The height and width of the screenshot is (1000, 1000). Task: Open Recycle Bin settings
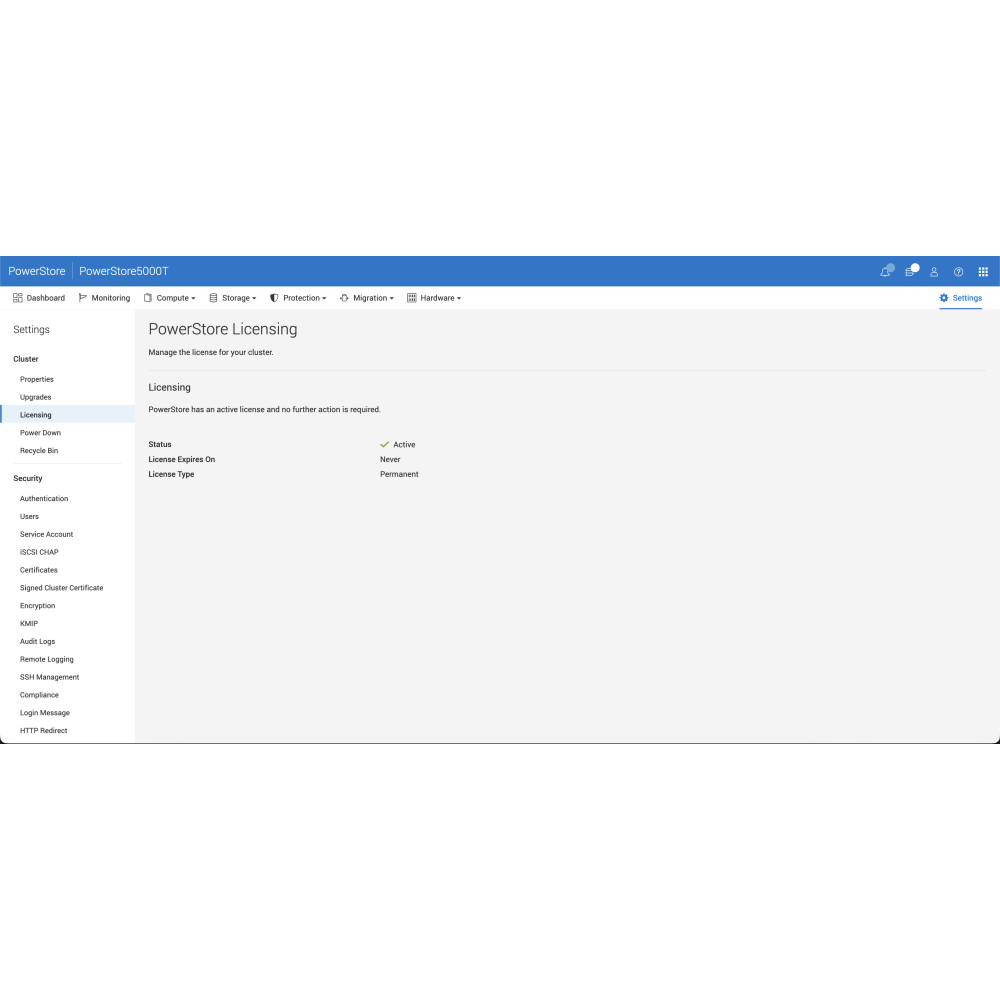coord(39,451)
